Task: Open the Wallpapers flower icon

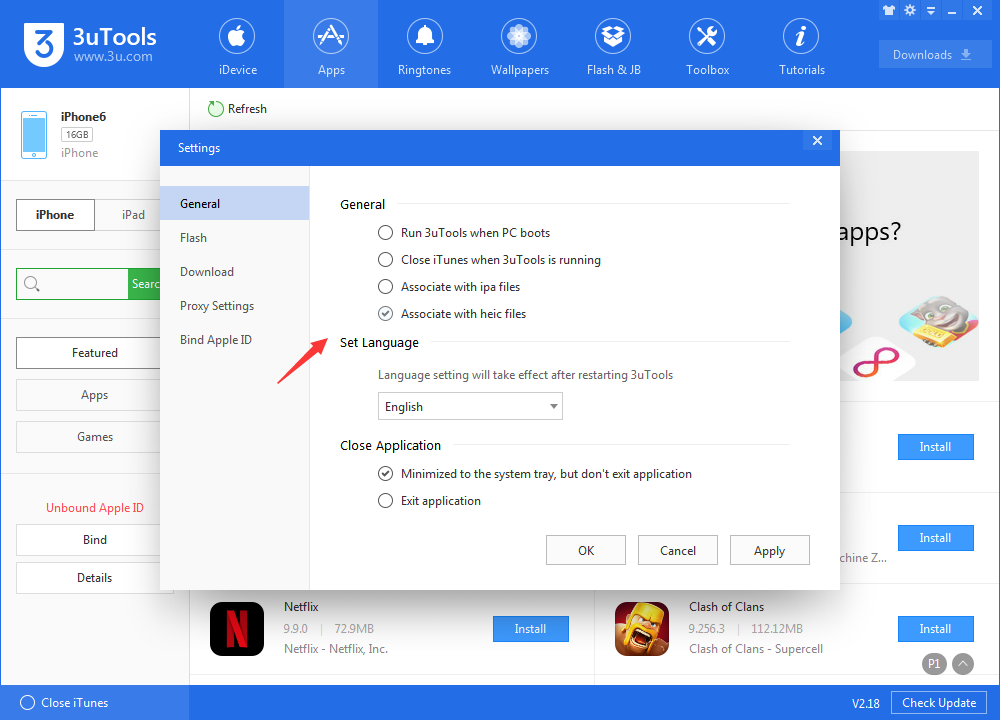Action: point(518,36)
